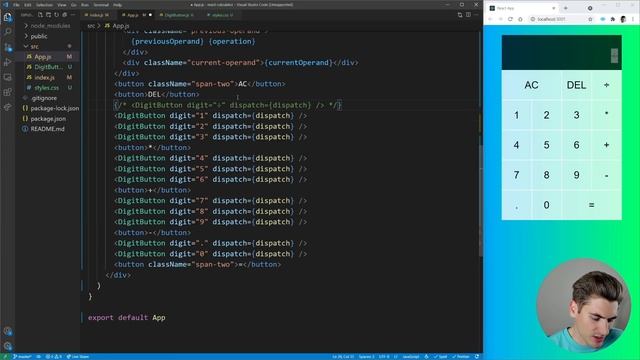Viewport: 640px width, 360px height.
Task: Open the Extensions view
Action: point(8,92)
